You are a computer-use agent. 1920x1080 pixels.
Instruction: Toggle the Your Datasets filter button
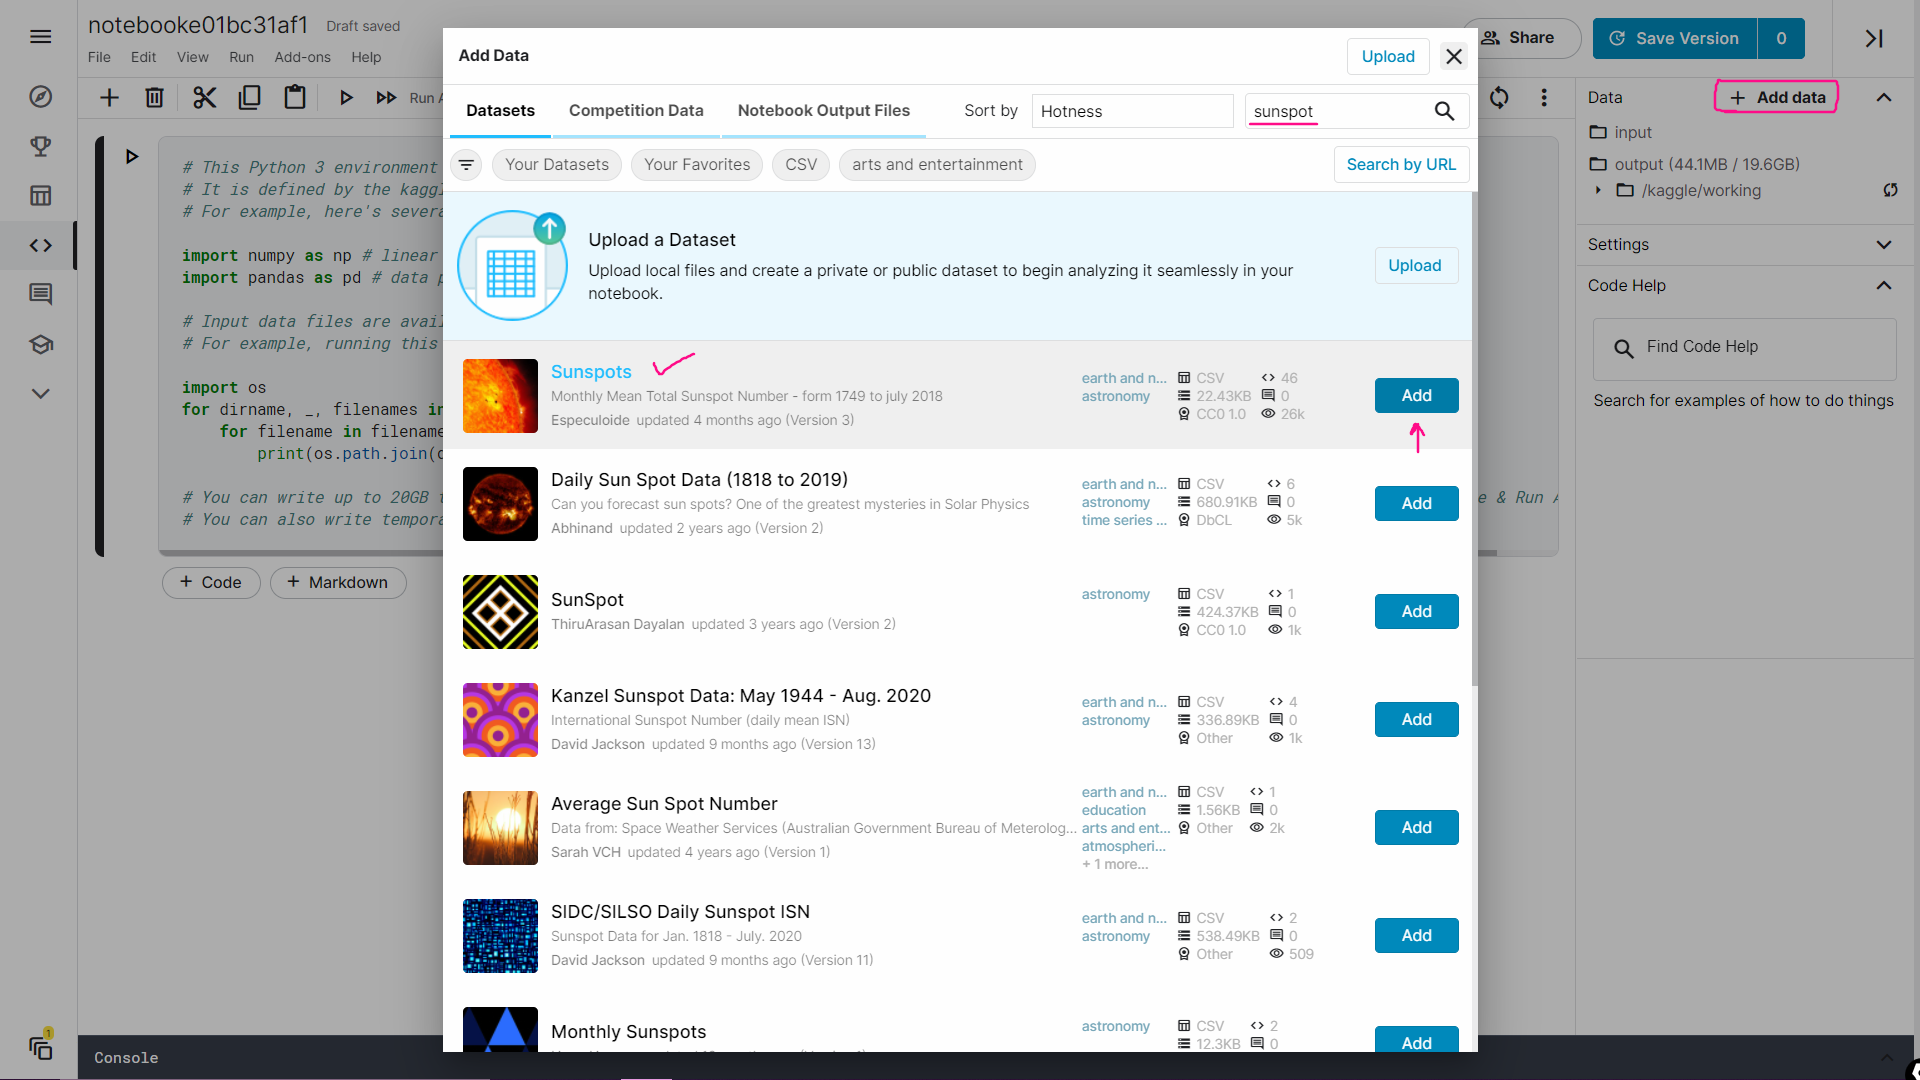[555, 164]
